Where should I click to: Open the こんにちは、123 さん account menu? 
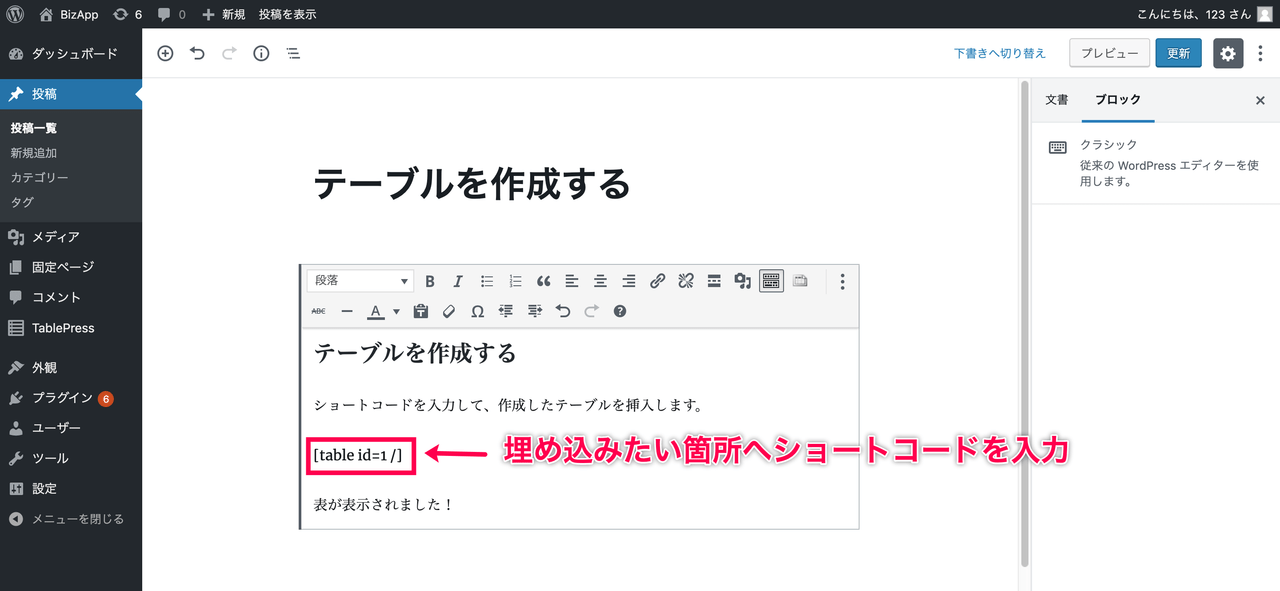coord(1205,14)
